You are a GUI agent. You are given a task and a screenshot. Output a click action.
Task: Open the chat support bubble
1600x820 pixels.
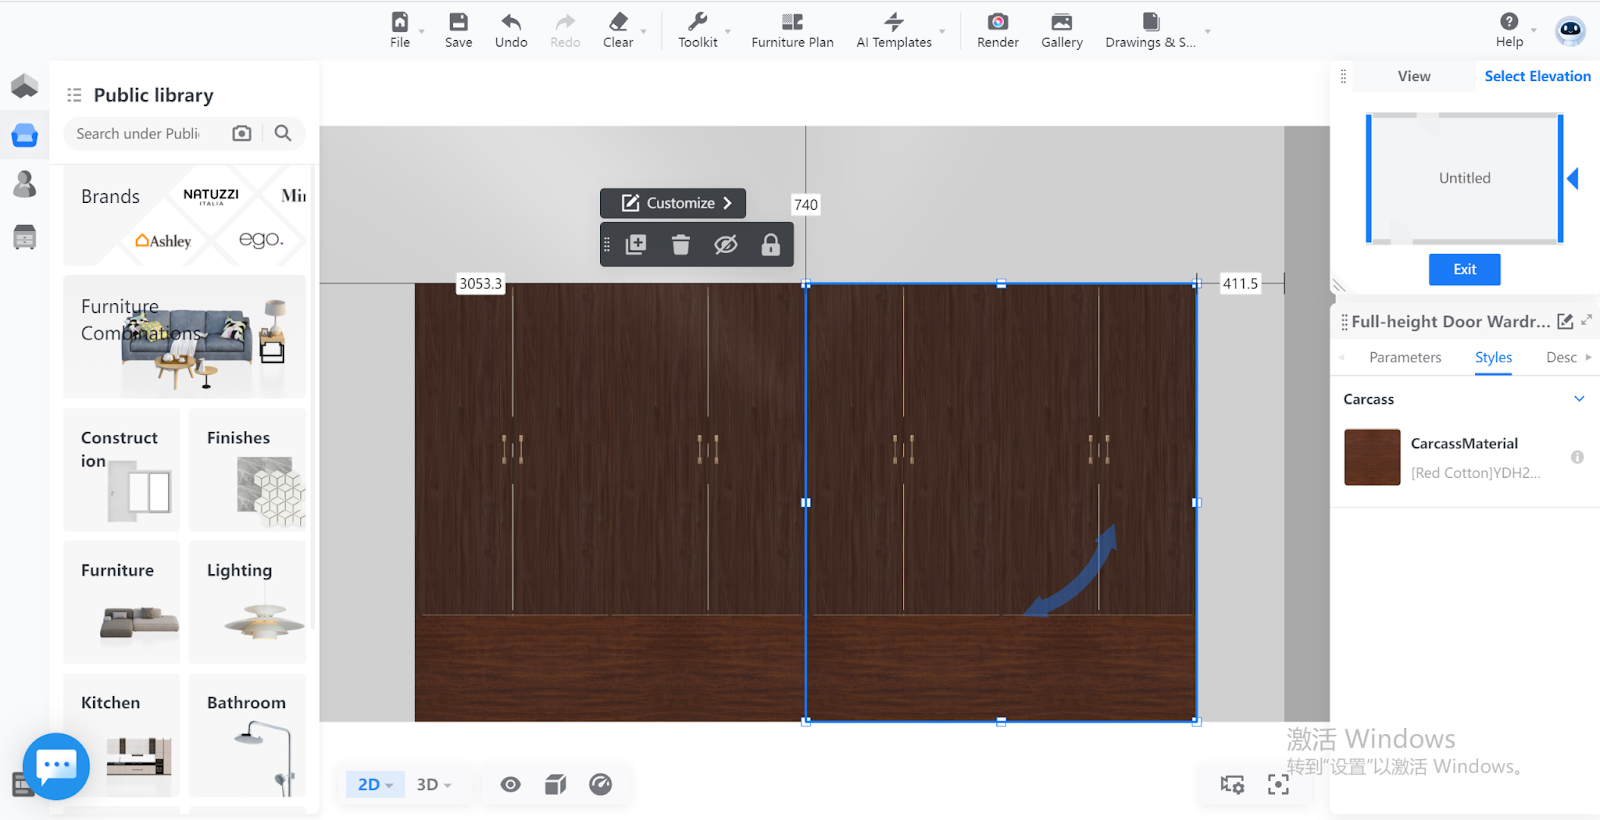click(x=56, y=766)
